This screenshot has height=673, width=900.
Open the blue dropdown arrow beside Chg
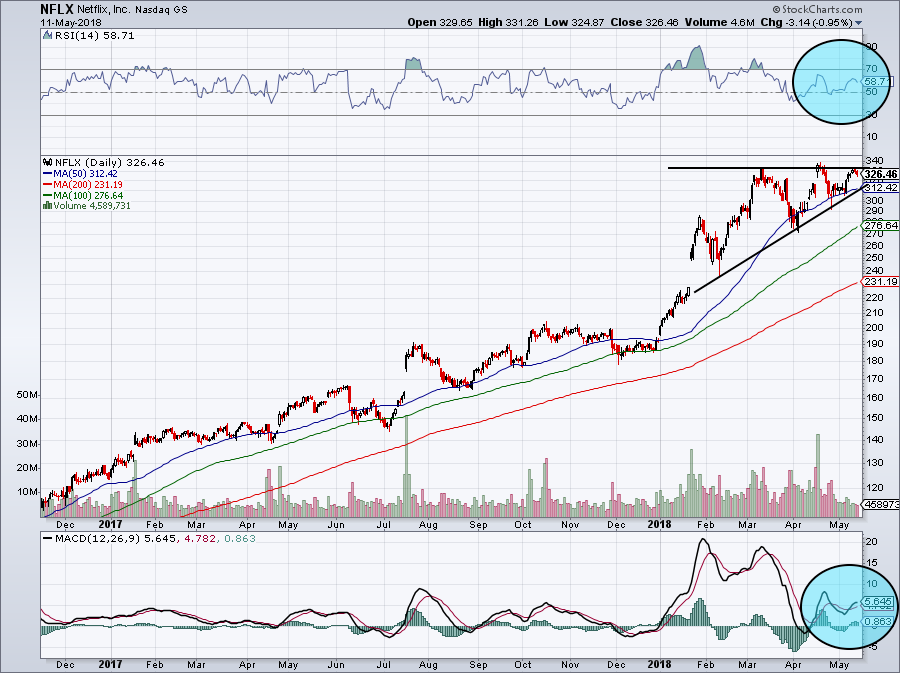click(859, 23)
